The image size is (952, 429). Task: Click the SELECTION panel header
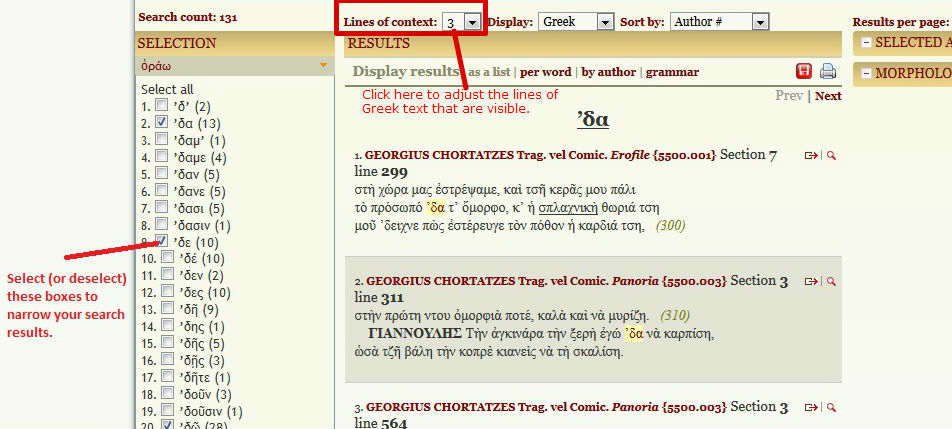pyautogui.click(x=234, y=44)
